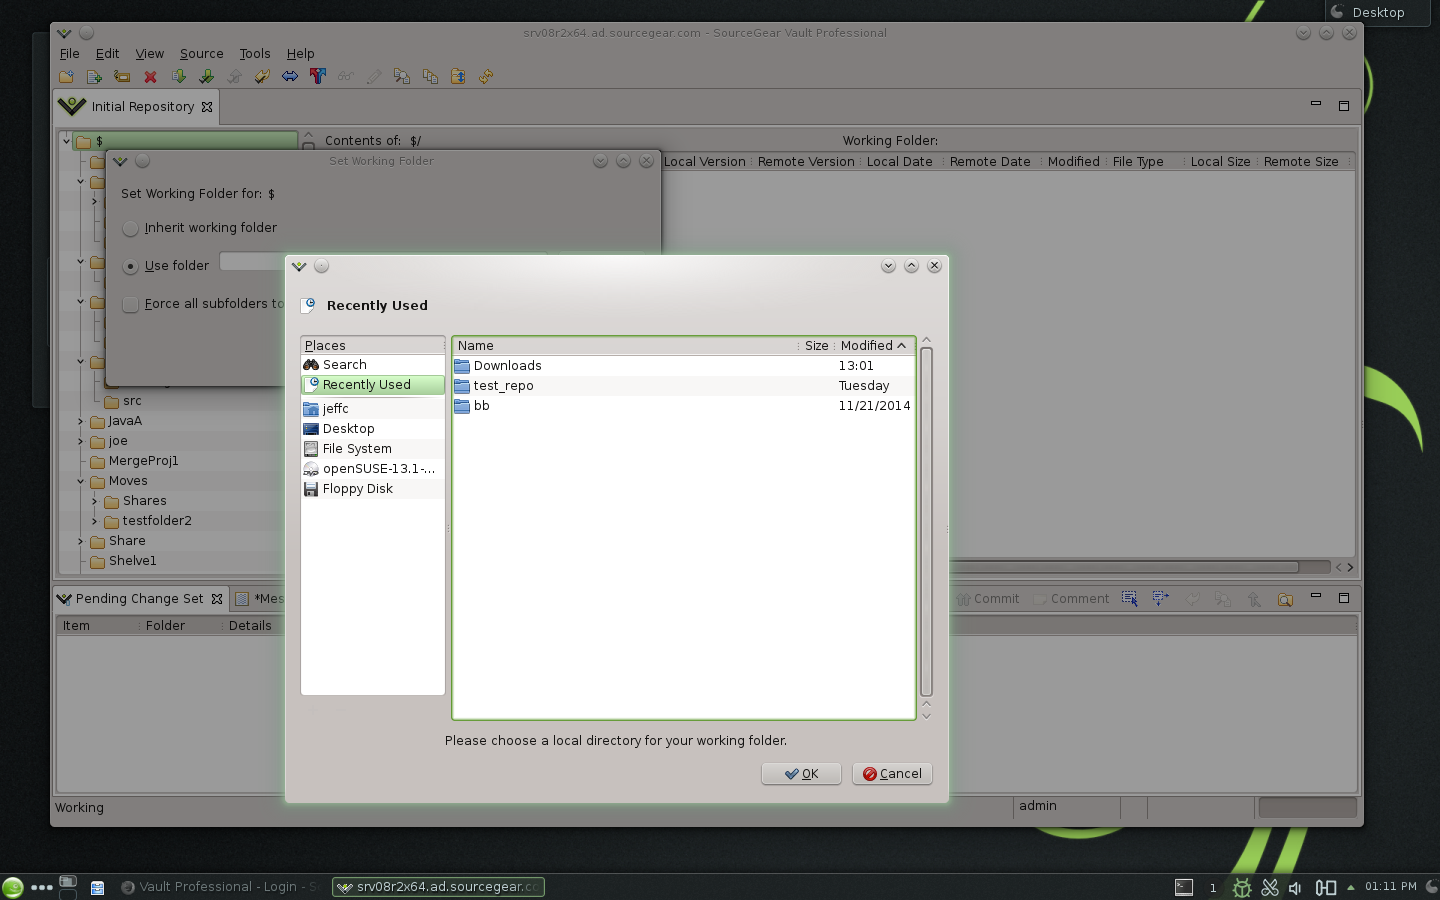Select Inherit working folder radio button
Viewport: 1440px width, 900px height.
tap(130, 228)
